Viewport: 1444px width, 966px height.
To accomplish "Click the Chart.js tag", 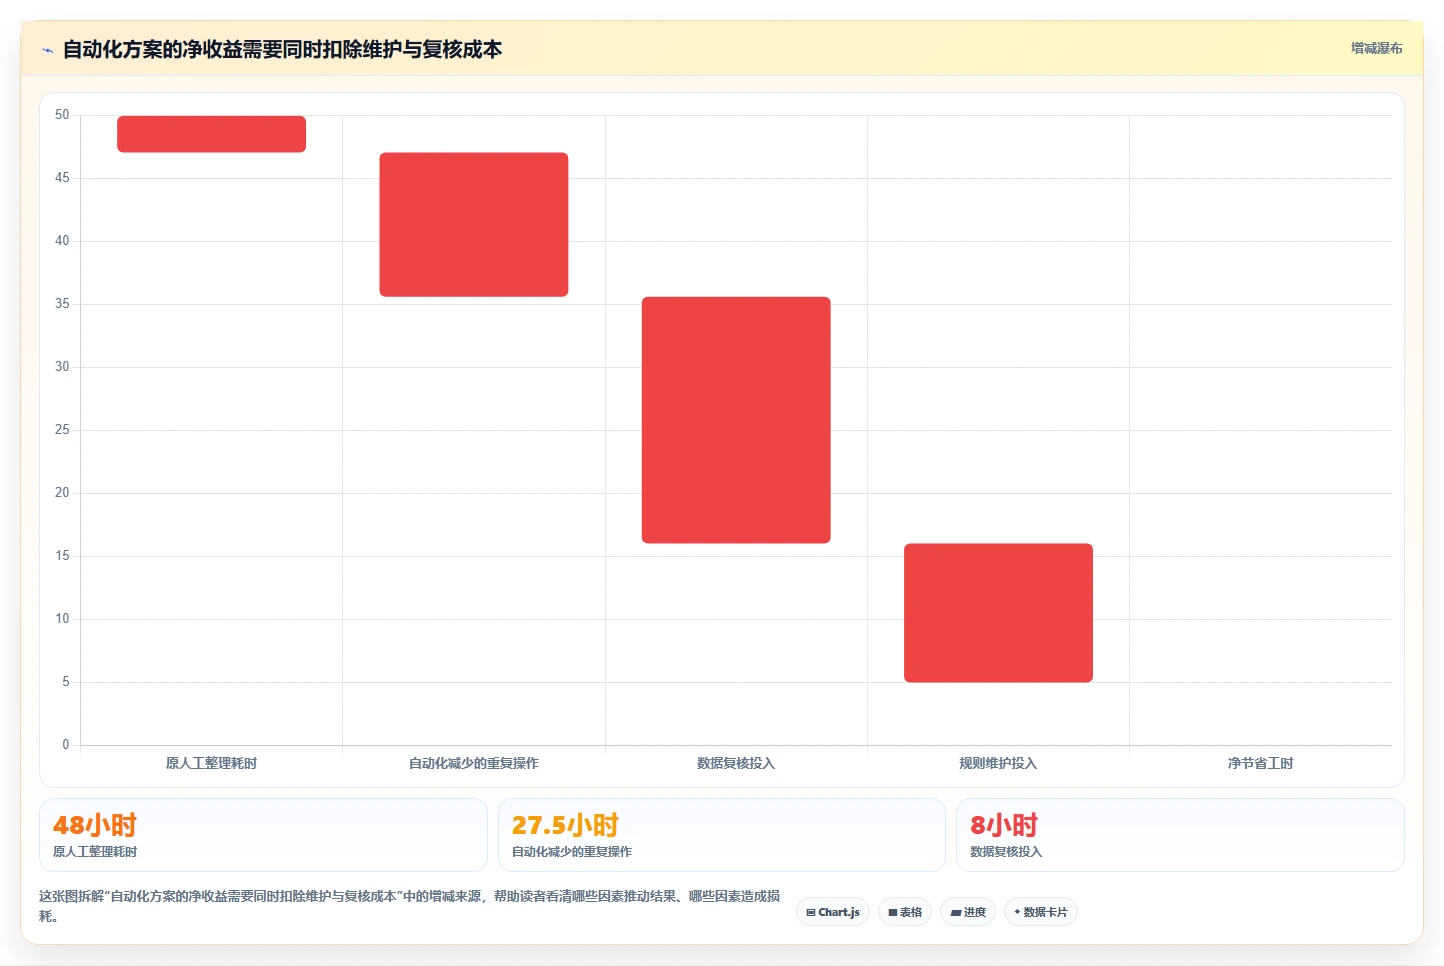I will coord(833,912).
